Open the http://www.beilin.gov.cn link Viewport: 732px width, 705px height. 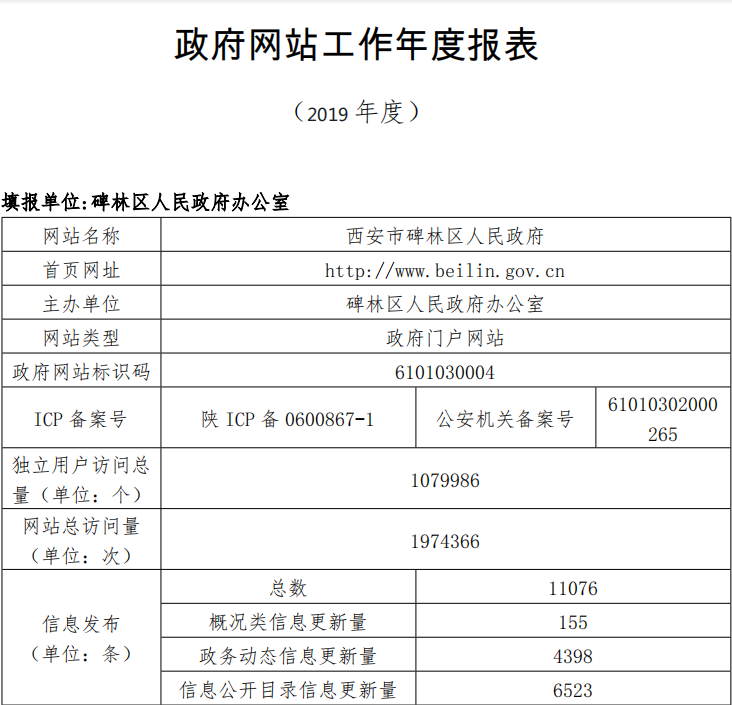(x=445, y=271)
